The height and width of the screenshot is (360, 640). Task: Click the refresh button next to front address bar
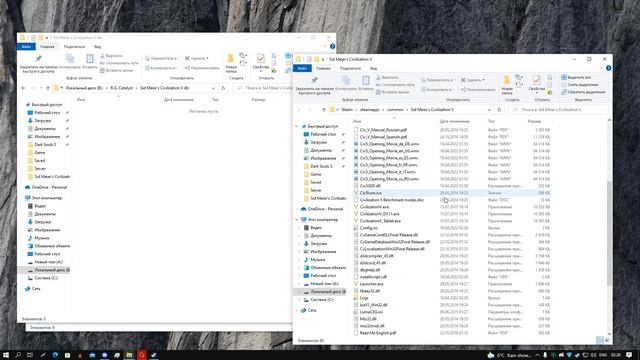[x=499, y=110]
